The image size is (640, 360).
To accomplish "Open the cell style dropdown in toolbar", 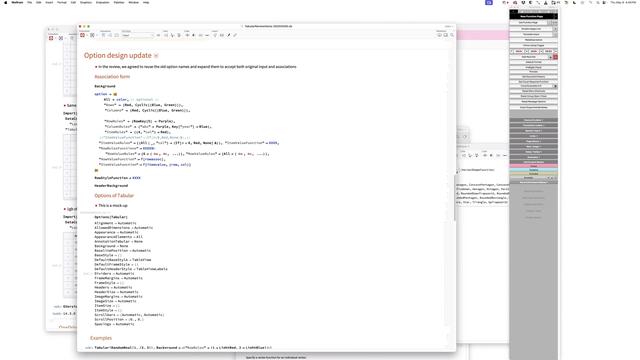I will click(138, 36).
